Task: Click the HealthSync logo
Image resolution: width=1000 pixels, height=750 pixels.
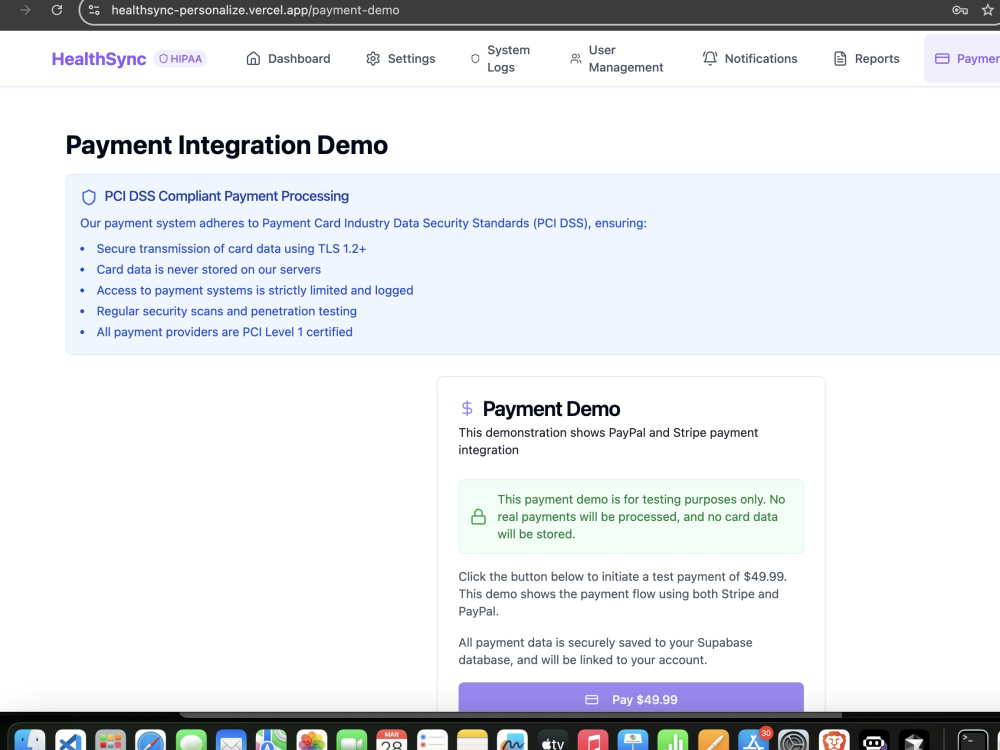Action: point(99,59)
